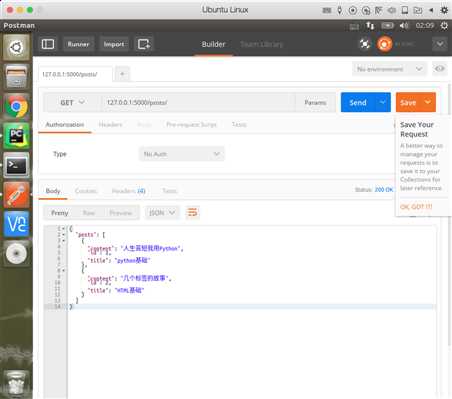
Task: Switch to response Headers (4) tab
Action: click(128, 191)
